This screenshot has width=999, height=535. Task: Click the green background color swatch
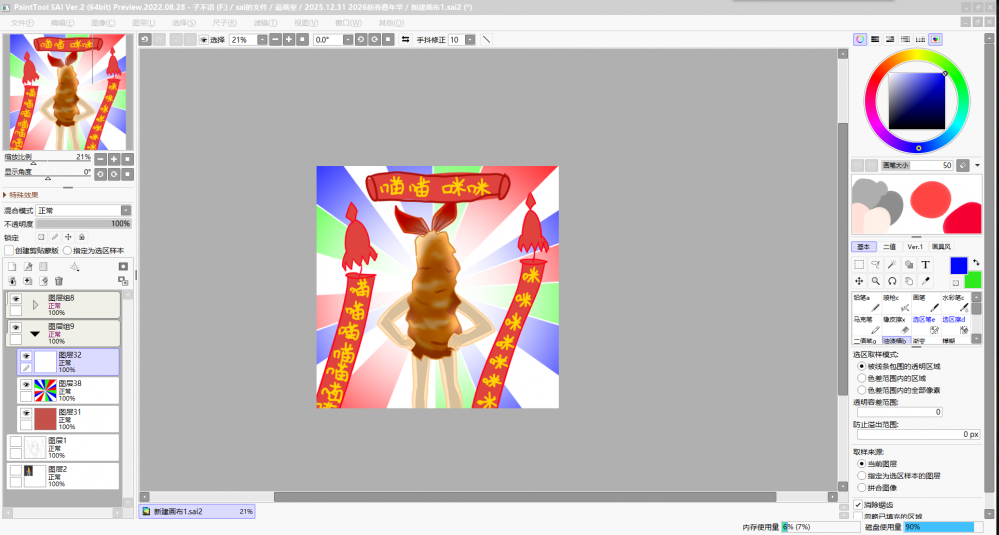[x=973, y=280]
